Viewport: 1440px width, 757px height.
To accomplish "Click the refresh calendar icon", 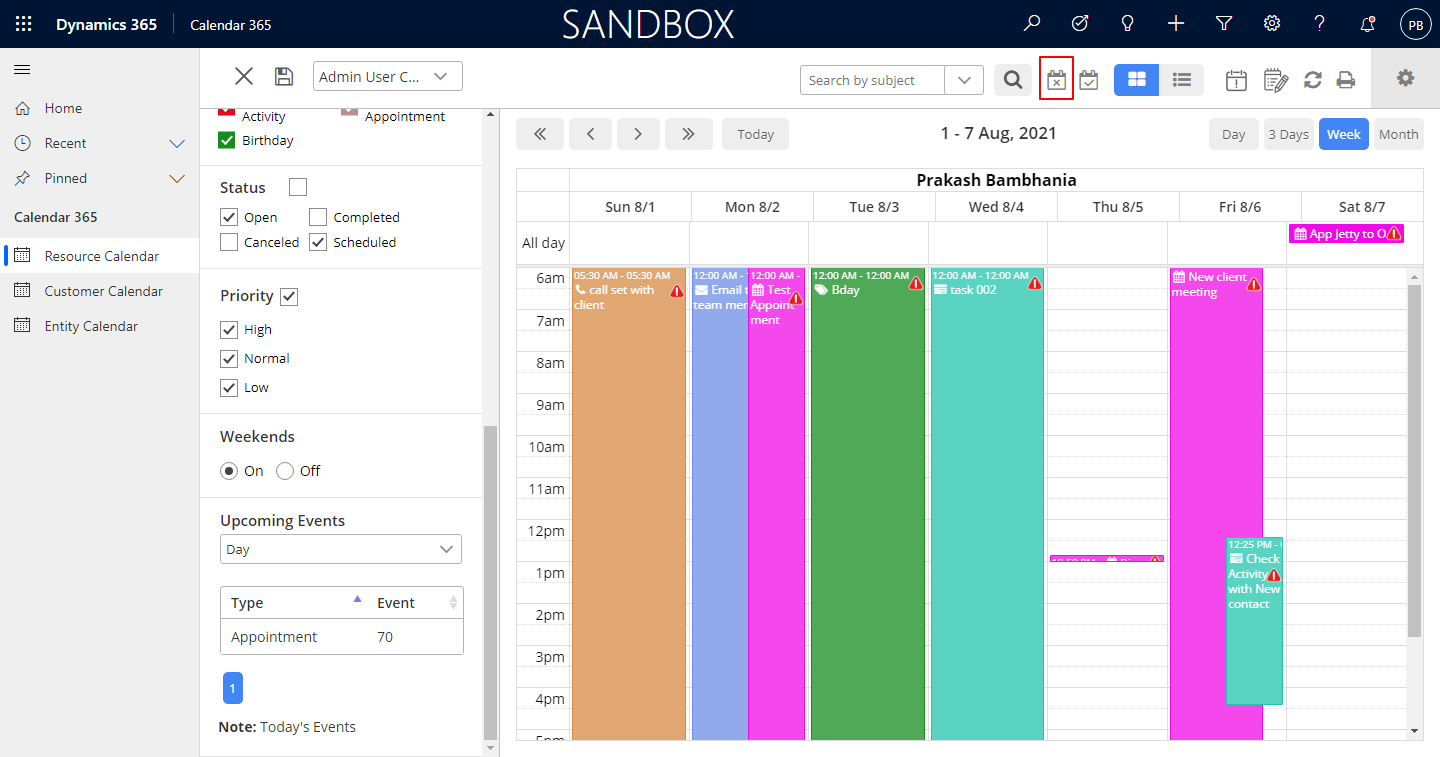I will coord(1313,80).
